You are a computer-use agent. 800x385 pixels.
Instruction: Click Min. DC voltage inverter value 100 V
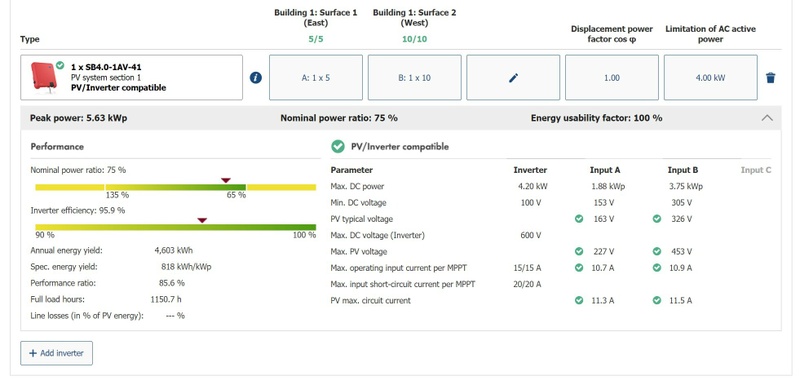point(531,202)
